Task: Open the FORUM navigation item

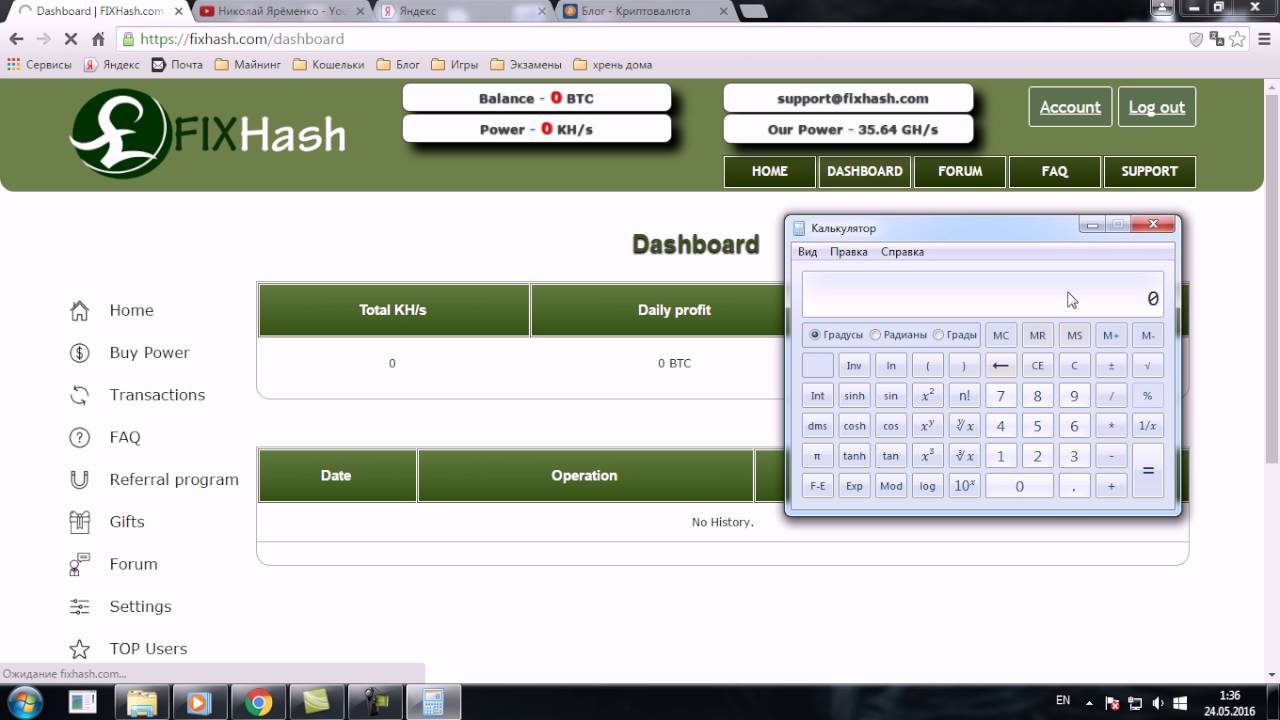Action: pyautogui.click(x=960, y=171)
